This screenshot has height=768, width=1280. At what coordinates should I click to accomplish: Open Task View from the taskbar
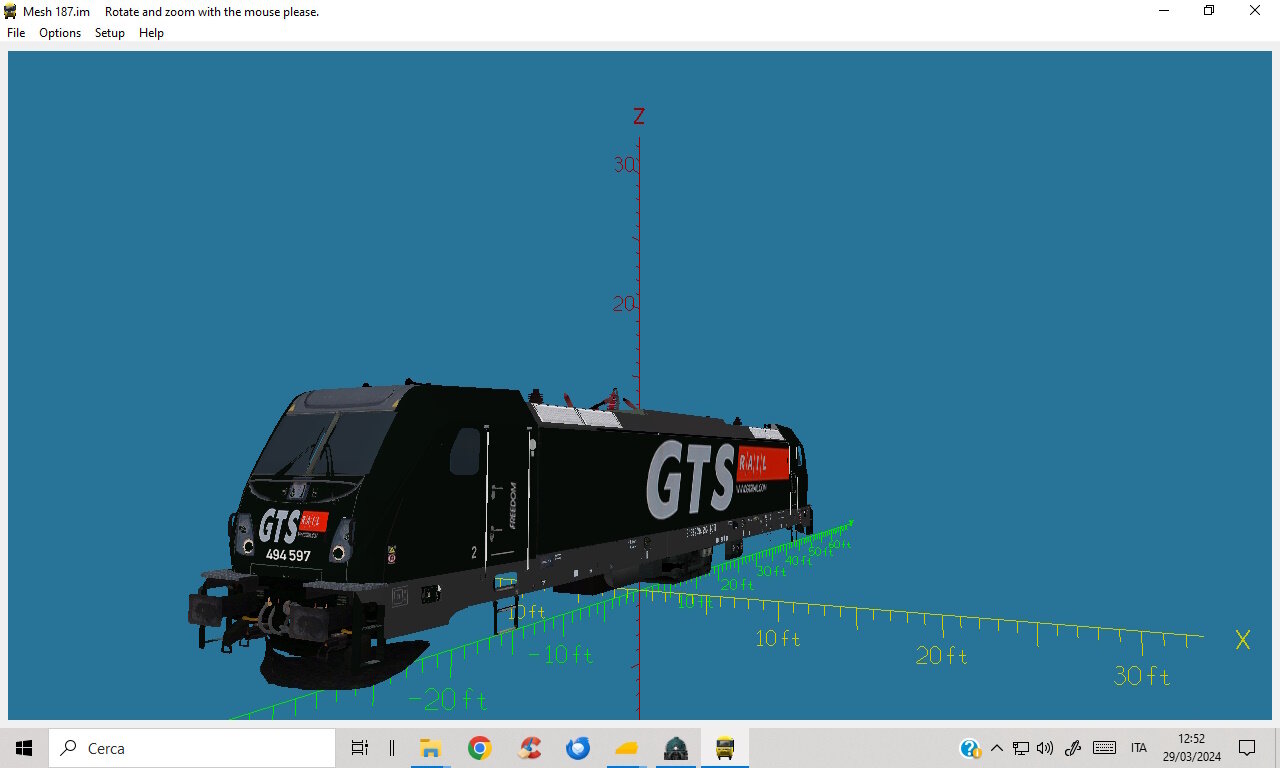[x=360, y=748]
